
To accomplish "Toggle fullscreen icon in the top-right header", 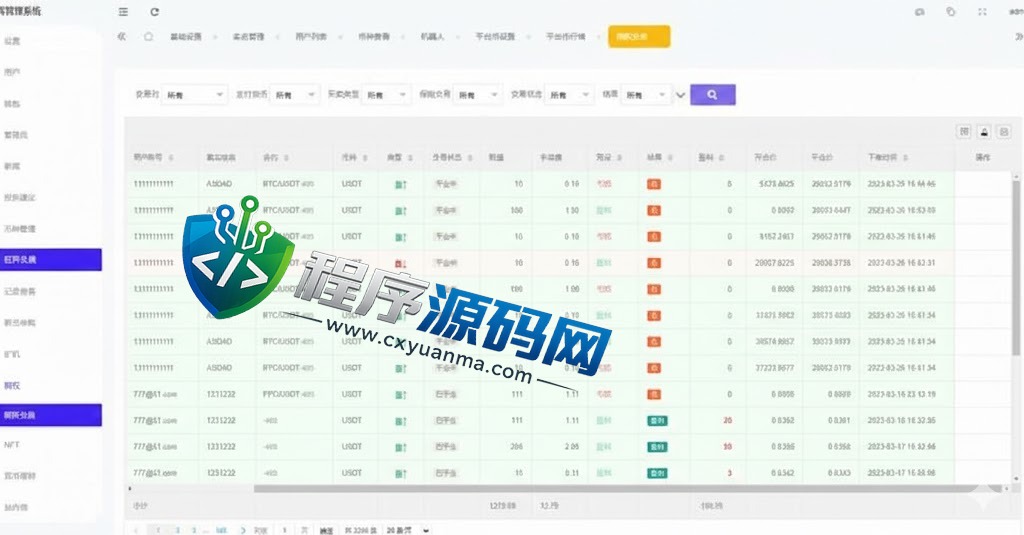I will tap(982, 12).
